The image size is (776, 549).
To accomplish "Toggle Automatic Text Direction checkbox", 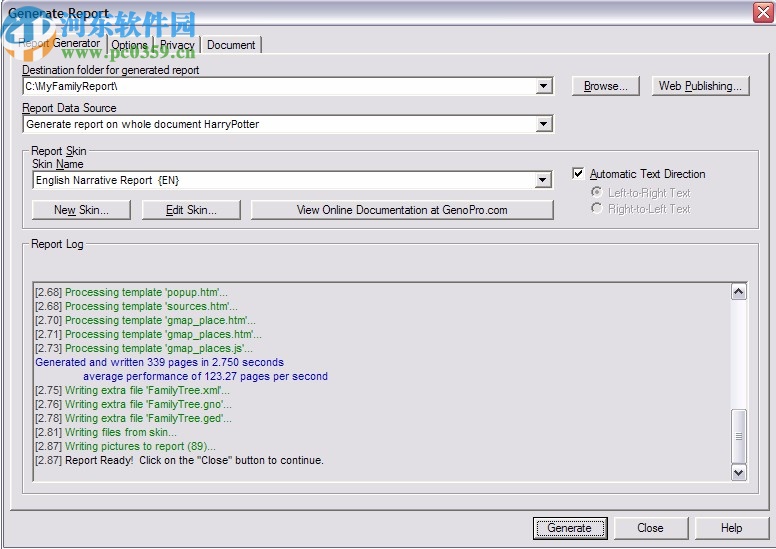I will pos(578,173).
